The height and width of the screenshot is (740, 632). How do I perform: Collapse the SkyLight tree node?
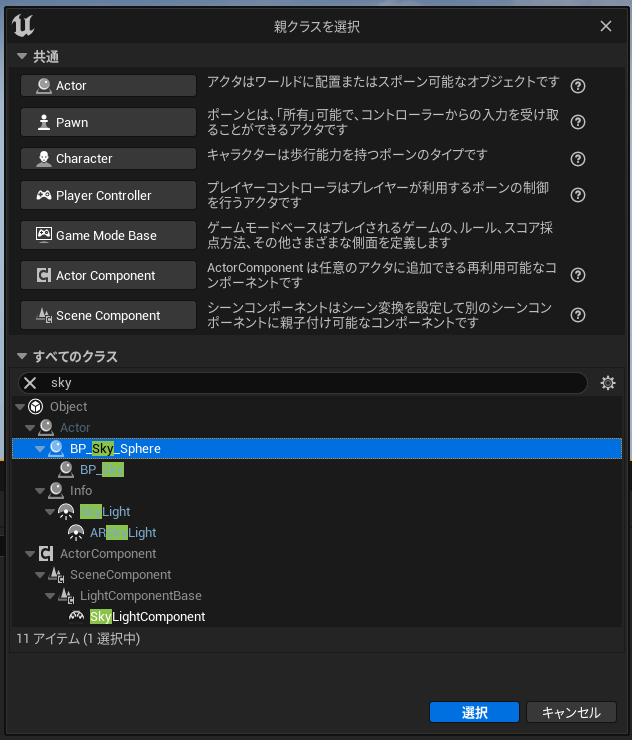50,512
